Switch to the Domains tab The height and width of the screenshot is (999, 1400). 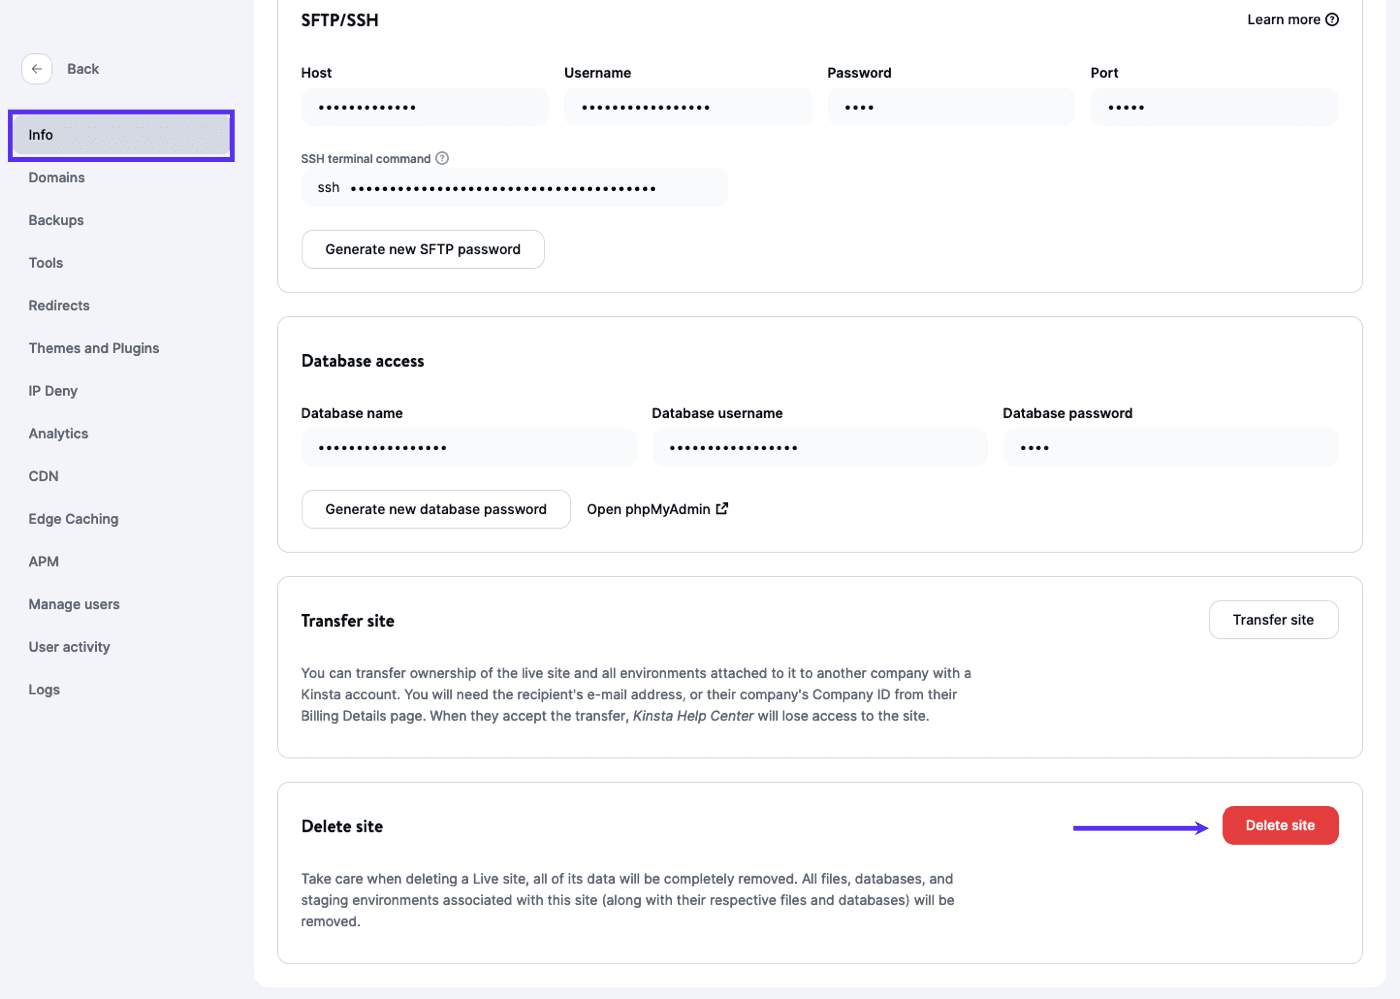56,177
